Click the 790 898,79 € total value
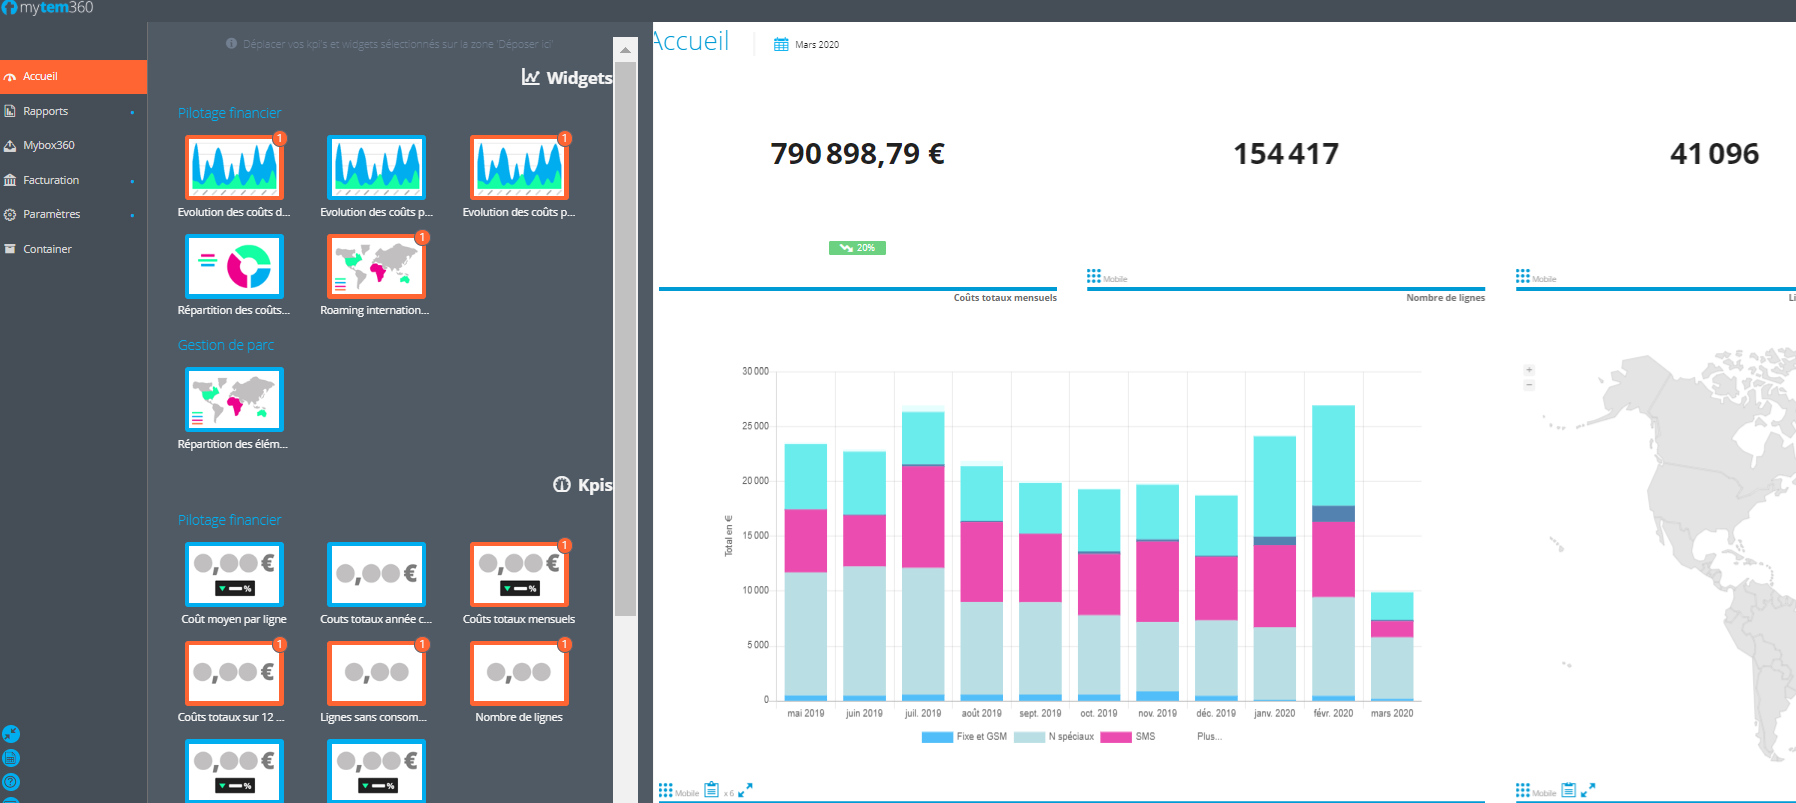1796x803 pixels. point(857,154)
